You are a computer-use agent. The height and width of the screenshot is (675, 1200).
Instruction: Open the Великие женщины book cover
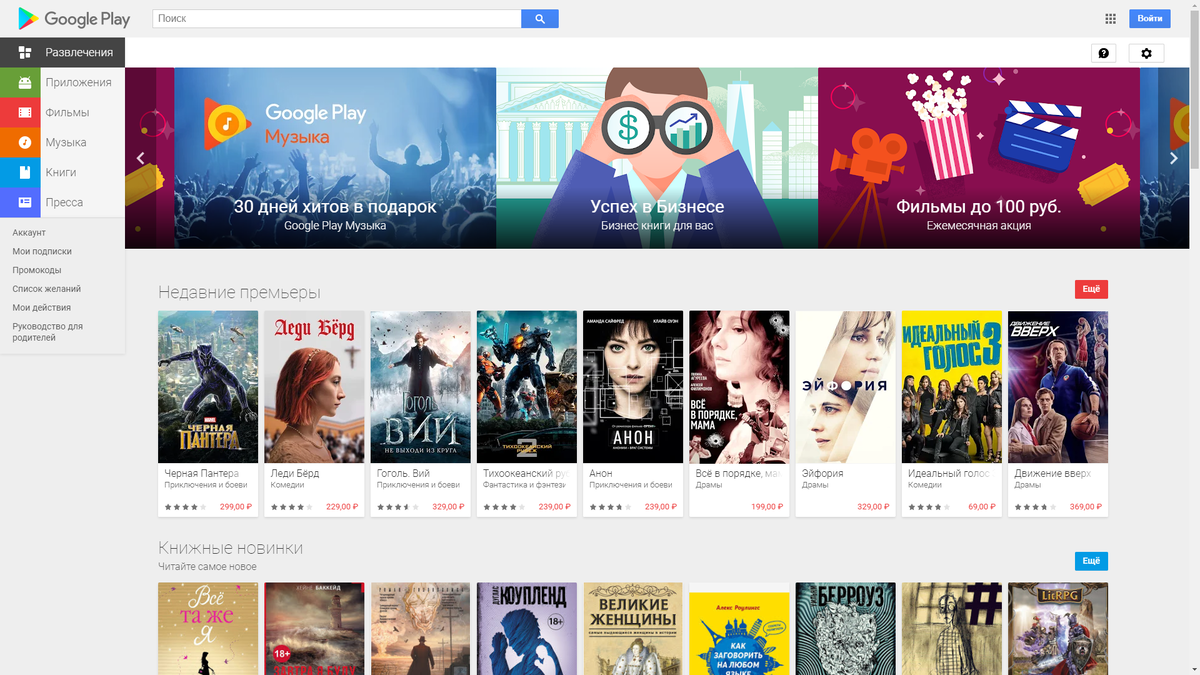(633, 629)
